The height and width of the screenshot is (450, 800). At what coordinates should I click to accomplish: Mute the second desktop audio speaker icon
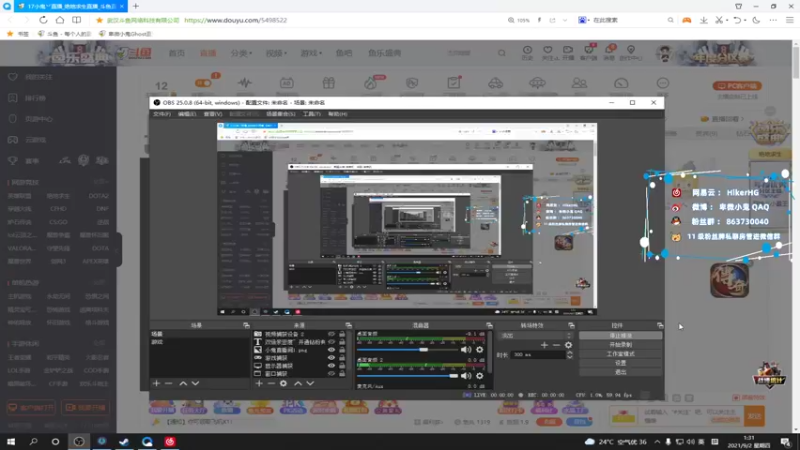coord(466,376)
